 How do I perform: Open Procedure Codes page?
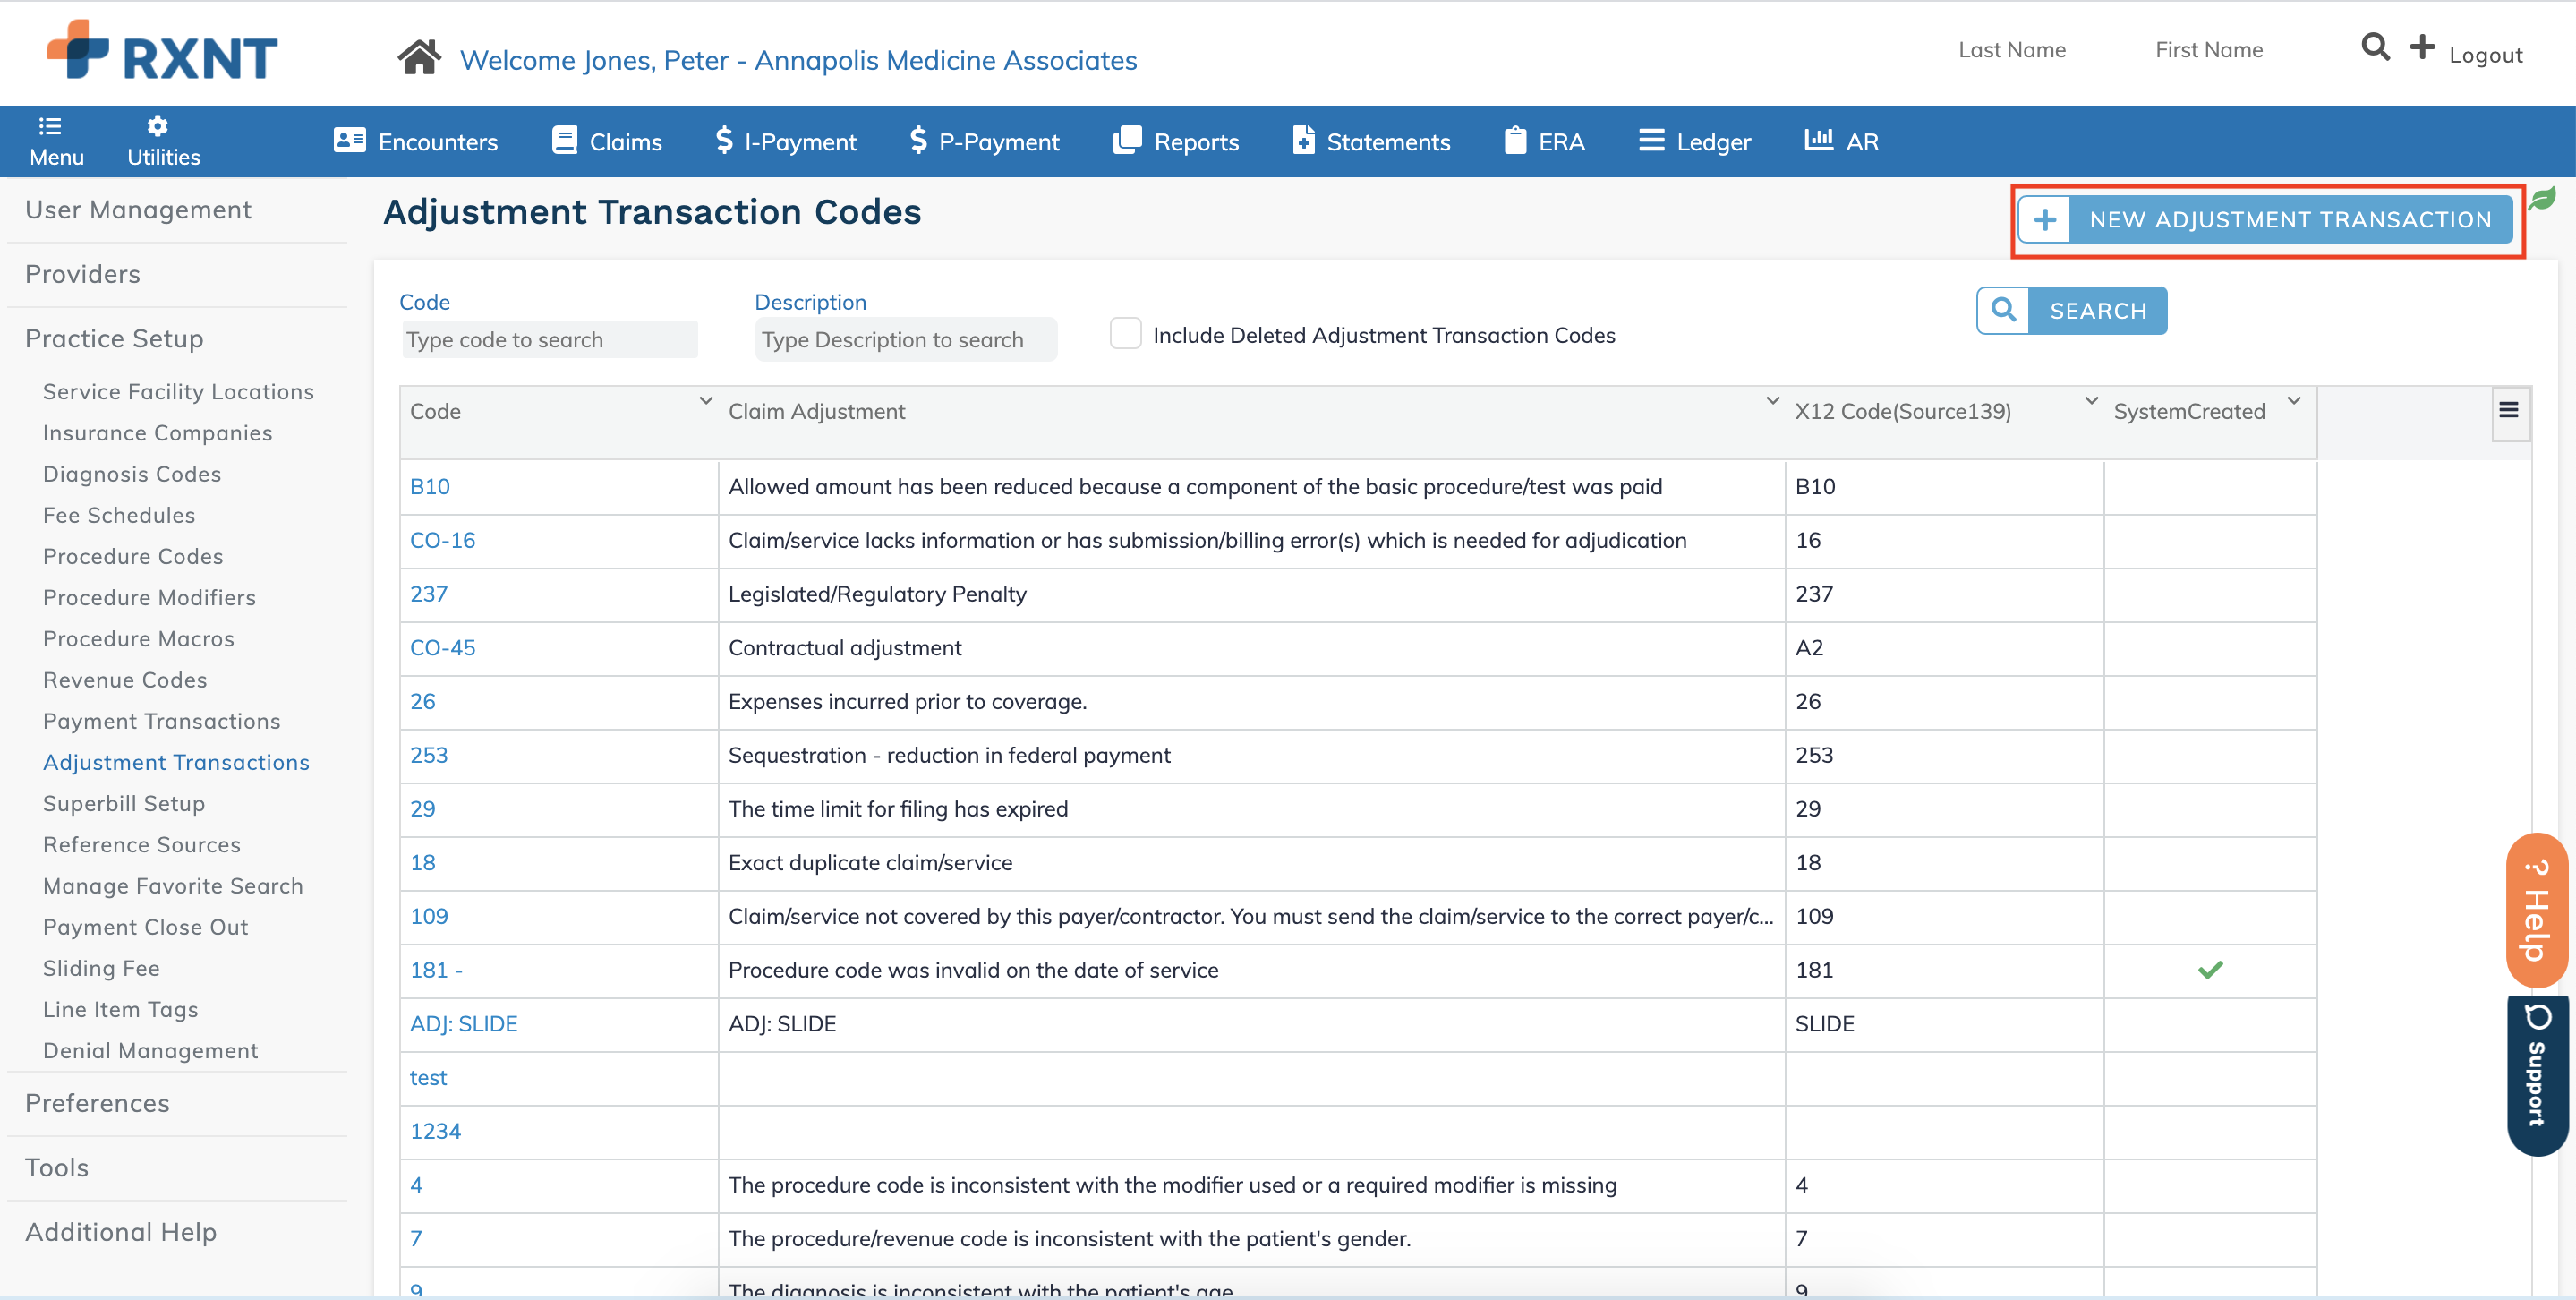[x=133, y=556]
